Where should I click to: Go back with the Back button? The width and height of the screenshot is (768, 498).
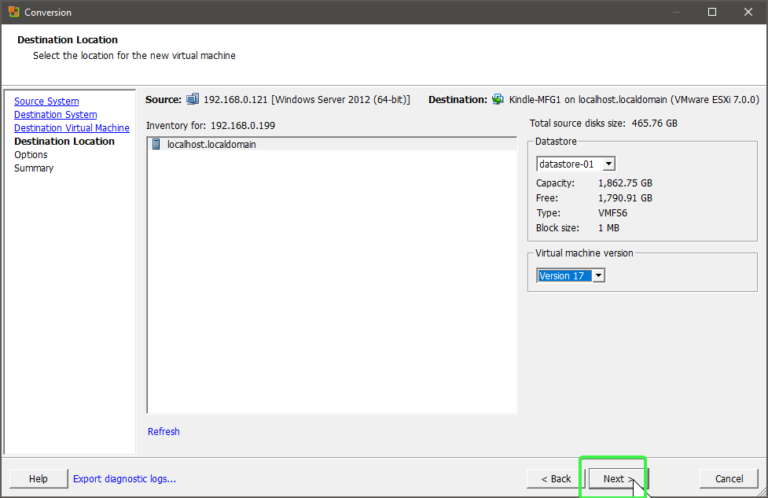pyautogui.click(x=549, y=479)
